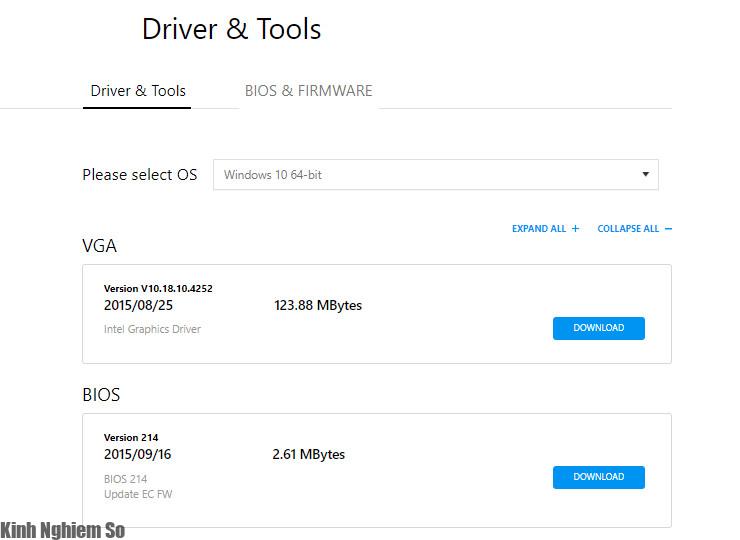Click the Intel Graphics Driver description
The width and height of the screenshot is (740, 540).
pos(152,329)
